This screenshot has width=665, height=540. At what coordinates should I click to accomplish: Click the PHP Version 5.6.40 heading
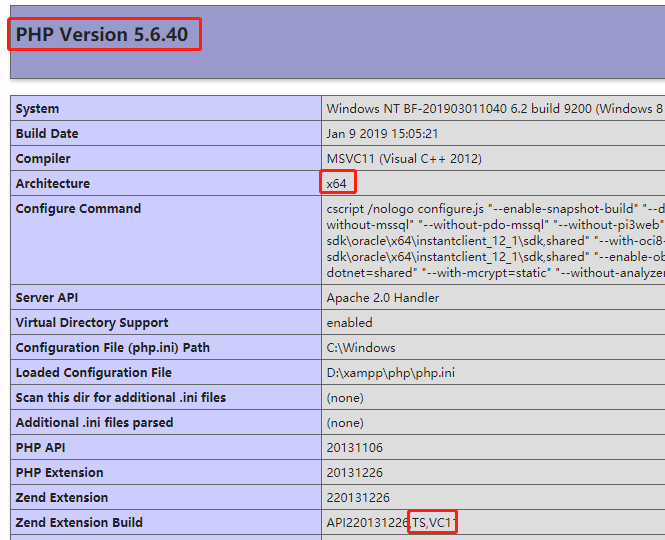click(101, 34)
